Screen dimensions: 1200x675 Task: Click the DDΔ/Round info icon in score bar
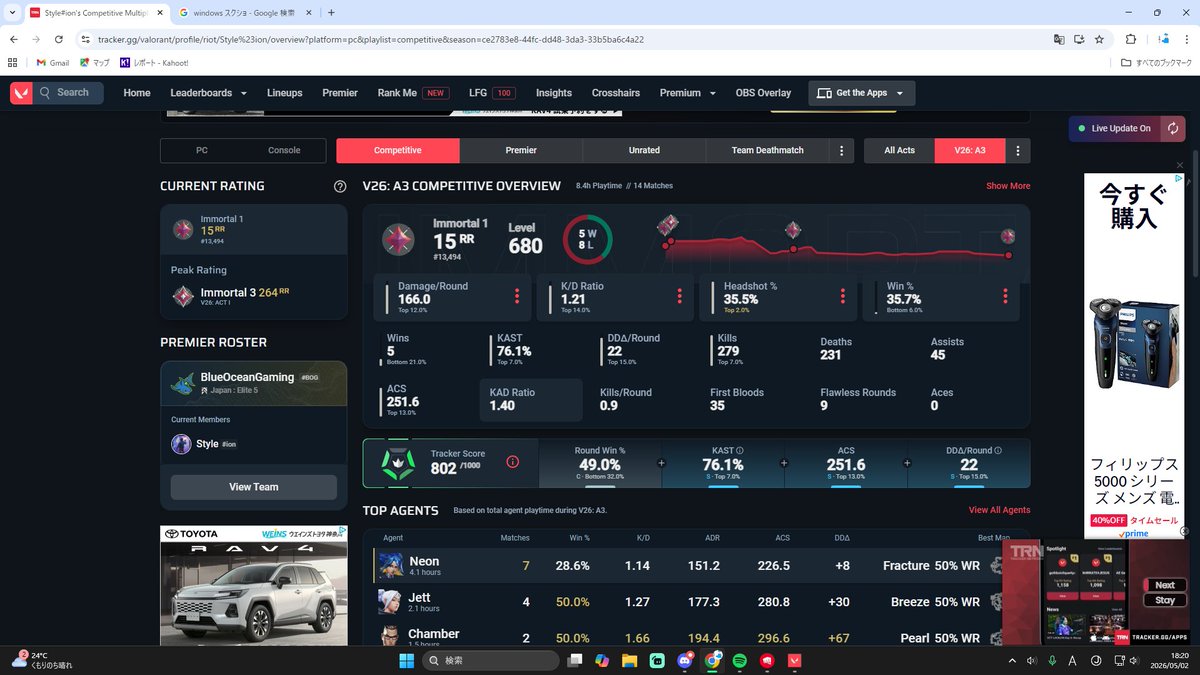[x=999, y=451]
